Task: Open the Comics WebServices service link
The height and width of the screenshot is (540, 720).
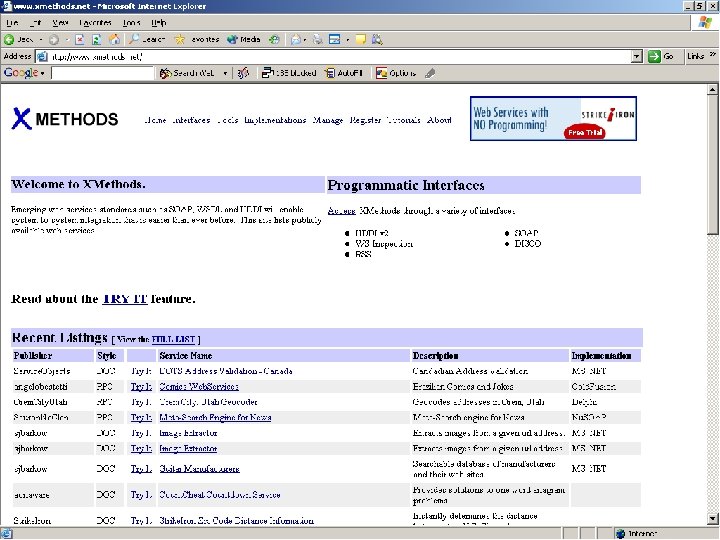Action: pos(199,387)
